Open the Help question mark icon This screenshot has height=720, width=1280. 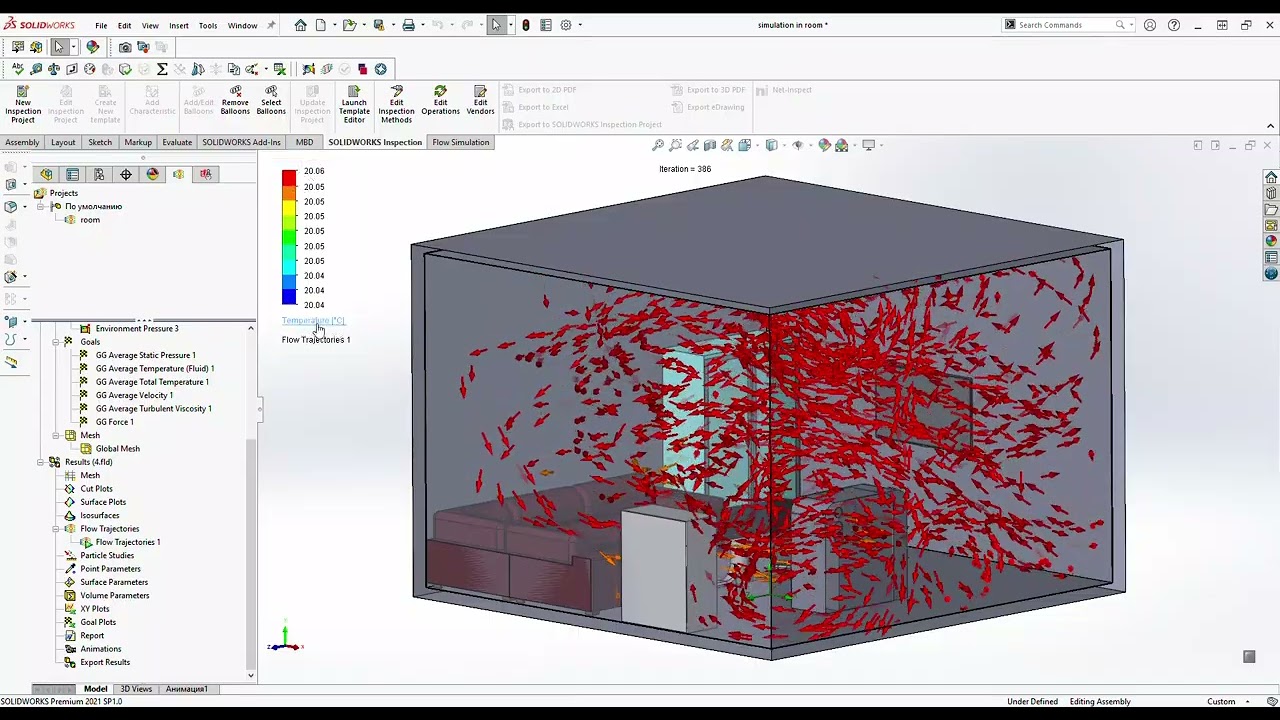click(1174, 25)
